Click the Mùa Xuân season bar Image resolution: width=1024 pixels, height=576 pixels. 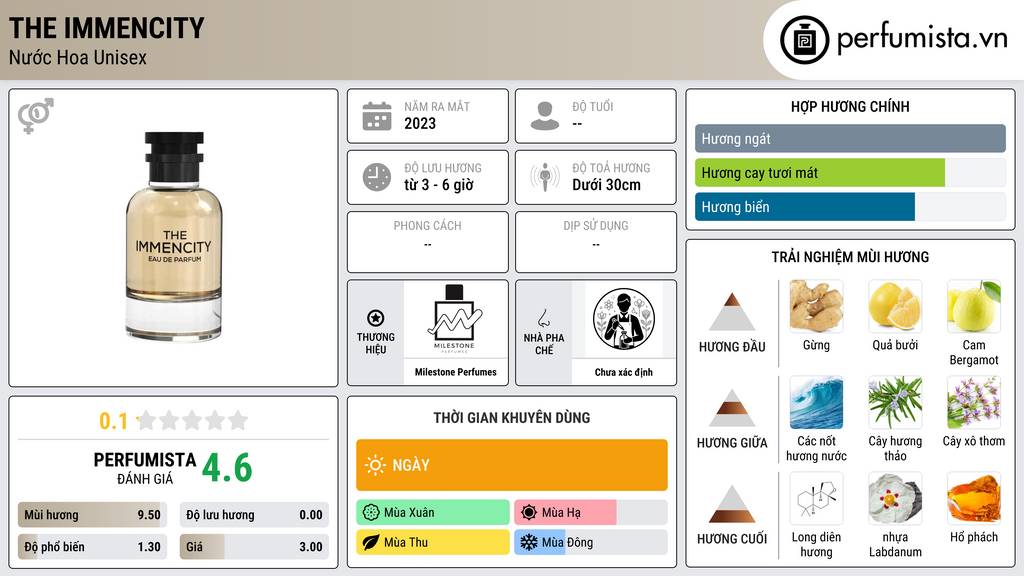pyautogui.click(x=433, y=512)
